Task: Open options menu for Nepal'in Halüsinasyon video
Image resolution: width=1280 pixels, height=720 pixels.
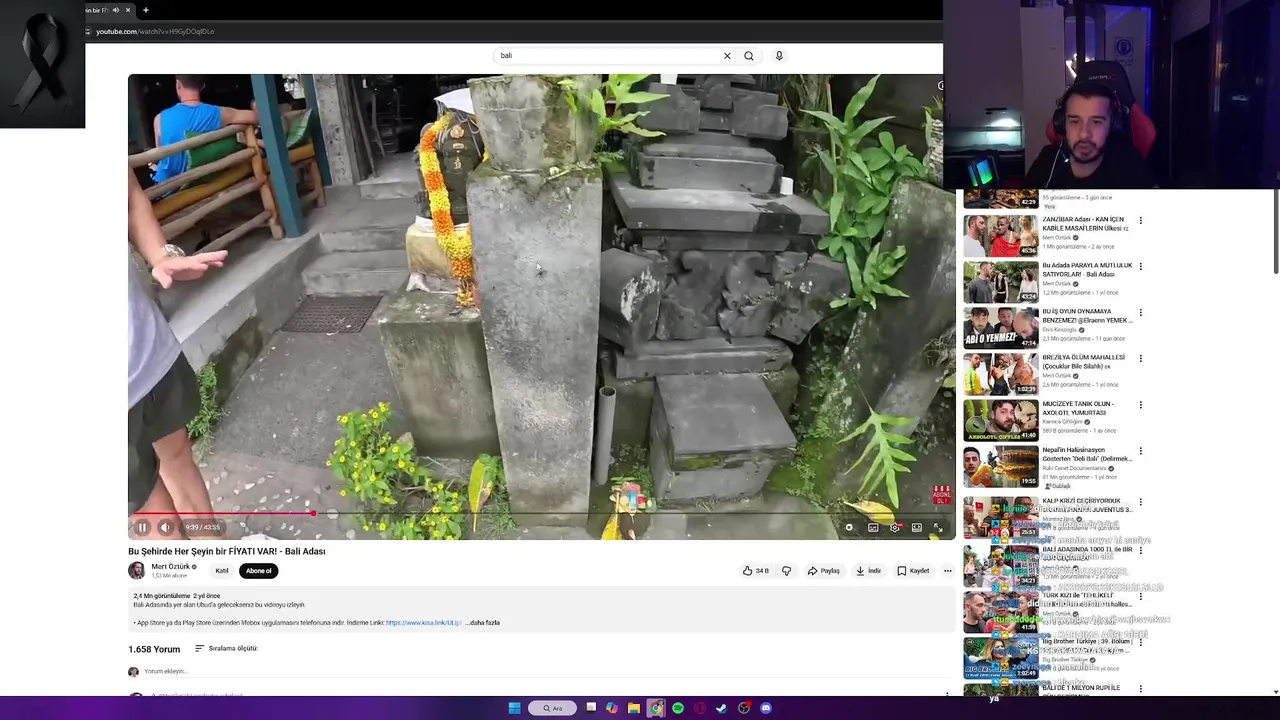Action: [1140, 451]
